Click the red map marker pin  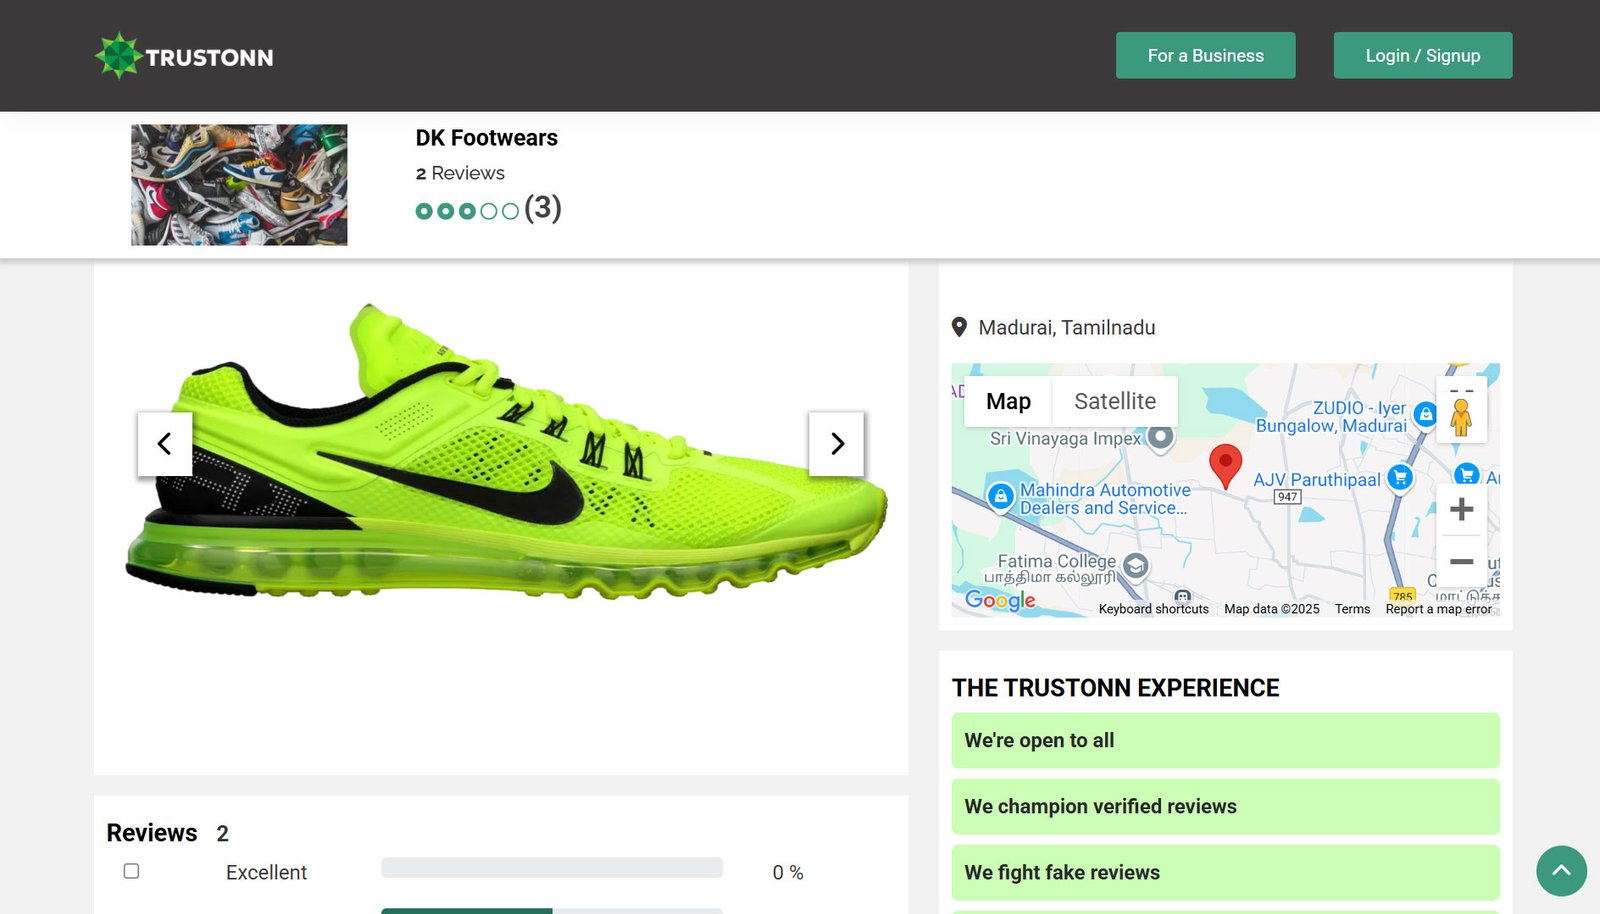coord(1225,466)
